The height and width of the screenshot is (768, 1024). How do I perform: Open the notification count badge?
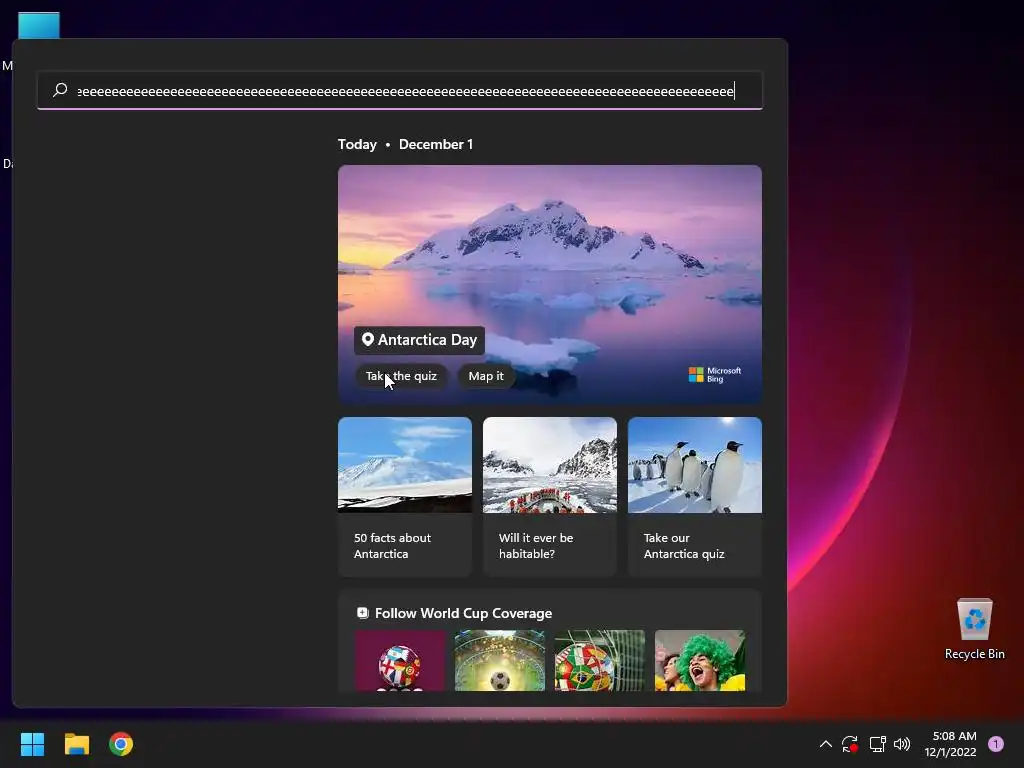click(x=996, y=744)
